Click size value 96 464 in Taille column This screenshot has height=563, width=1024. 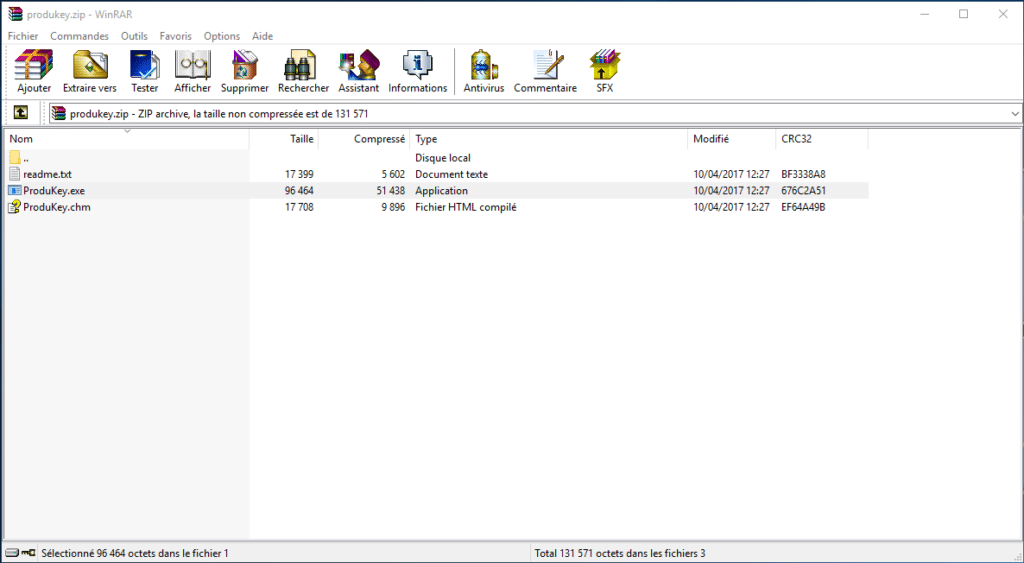299,191
